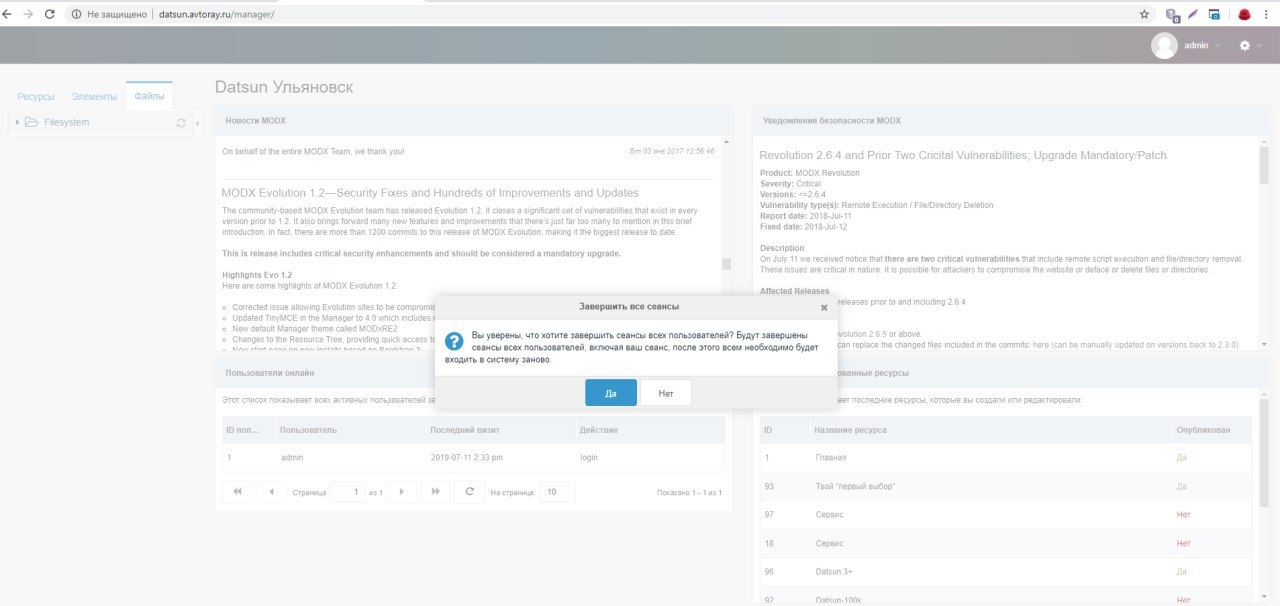The height and width of the screenshot is (606, 1280).
Task: Select Твой "первый выбор" resource row
Action: (1005, 486)
